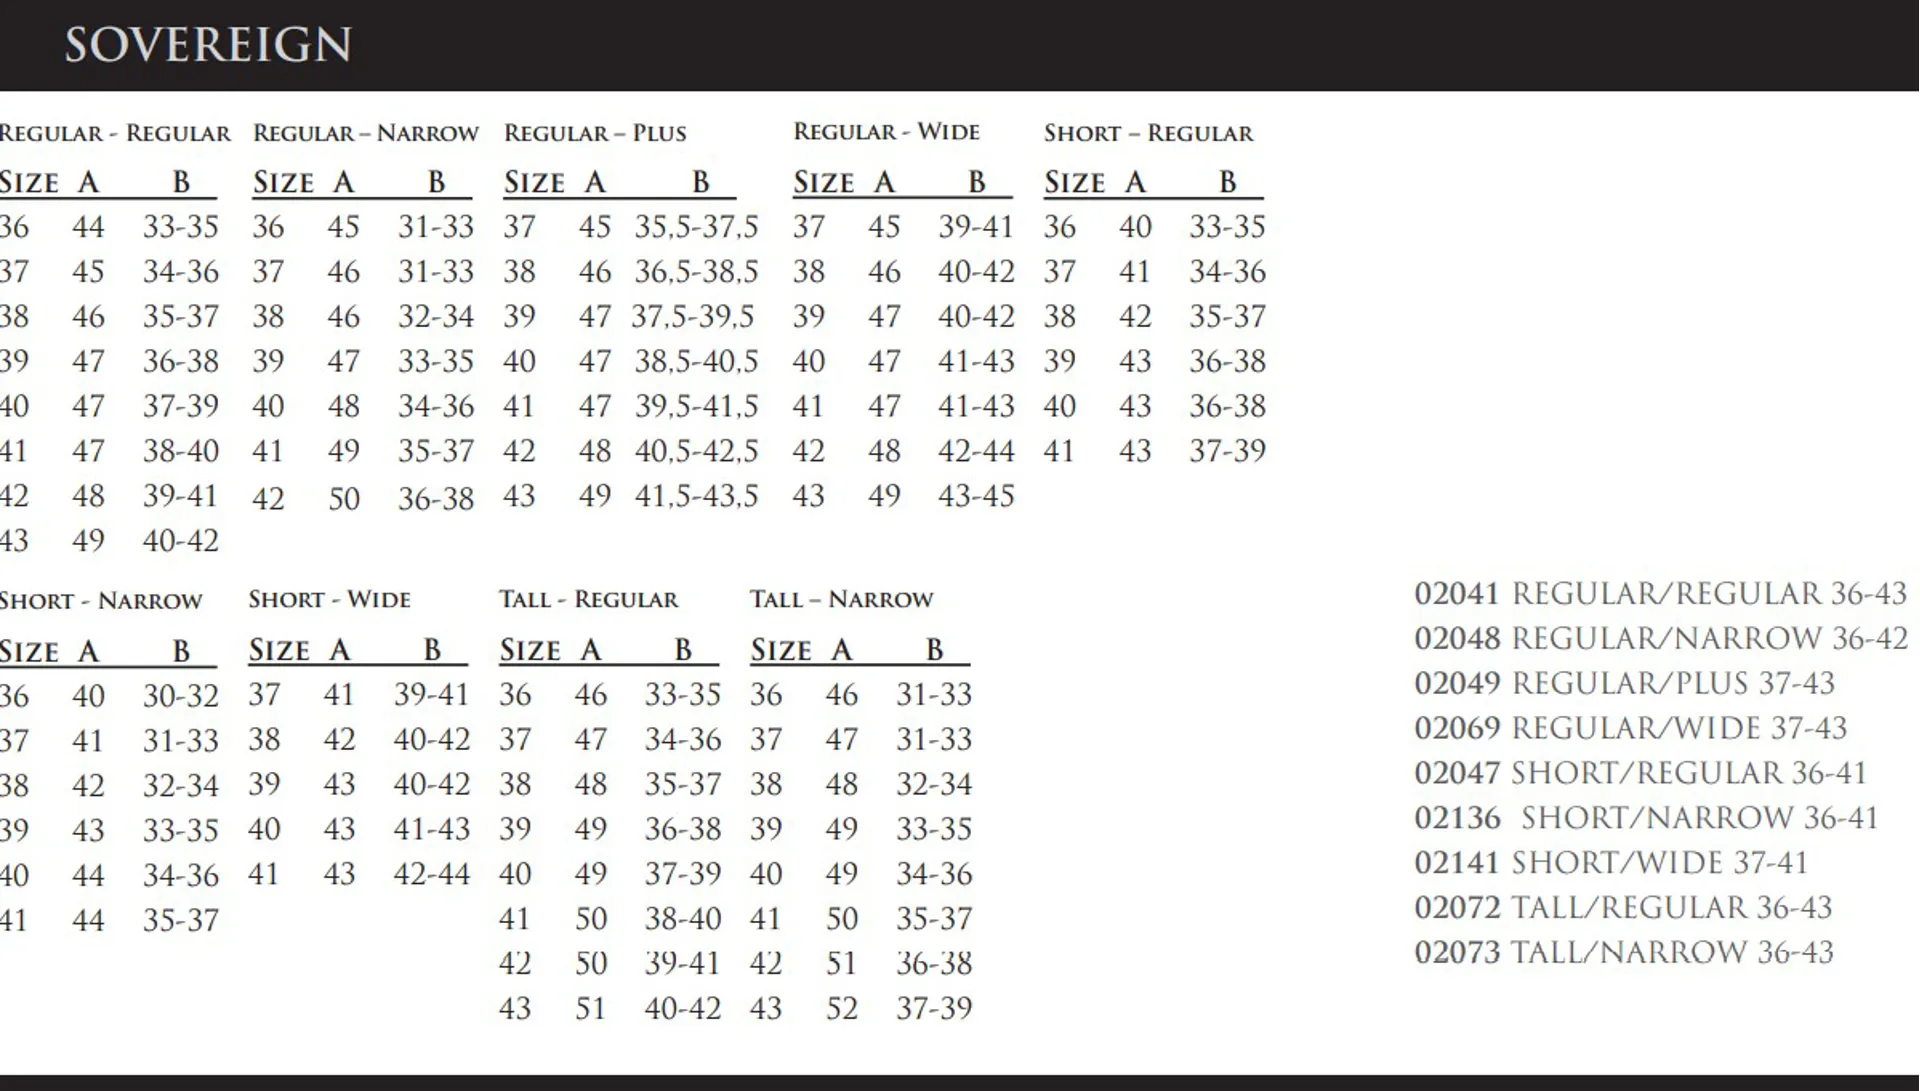
Task: Select product code 02073 Tall/Narrow 36-43
Action: (1623, 952)
